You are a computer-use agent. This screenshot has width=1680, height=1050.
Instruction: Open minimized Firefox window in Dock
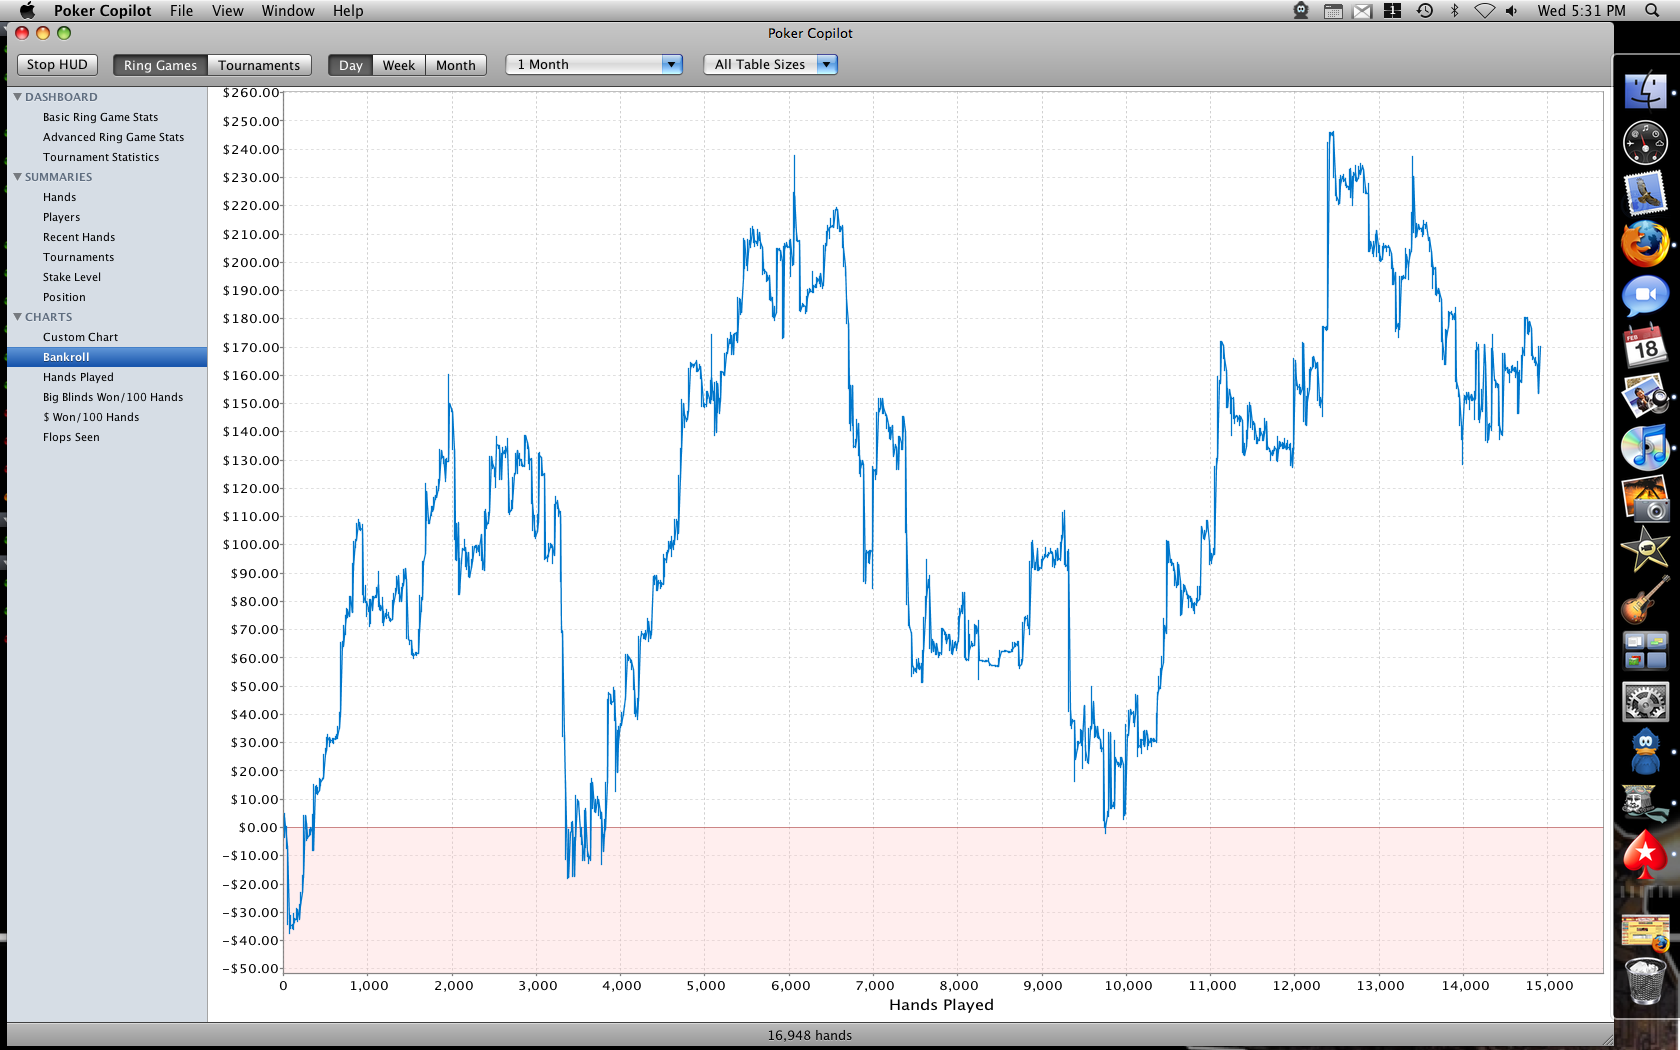(1645, 934)
